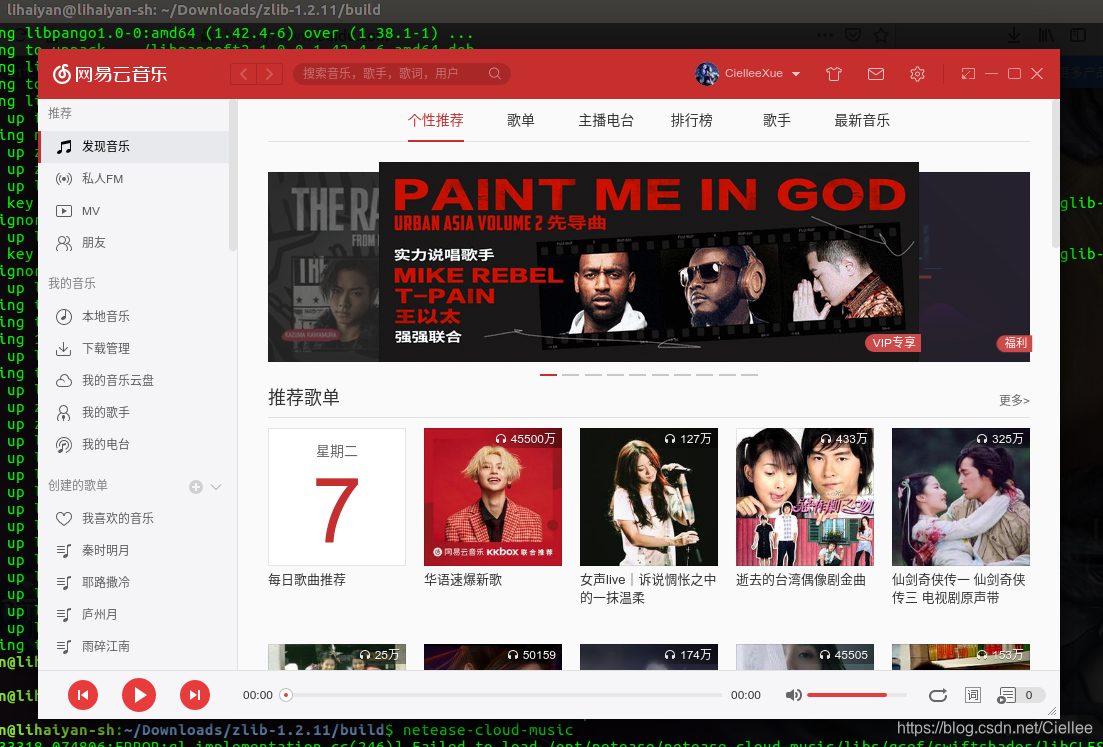This screenshot has height=747, width=1103.
Task: Click the terminal window title bar
Action: [x=552, y=11]
